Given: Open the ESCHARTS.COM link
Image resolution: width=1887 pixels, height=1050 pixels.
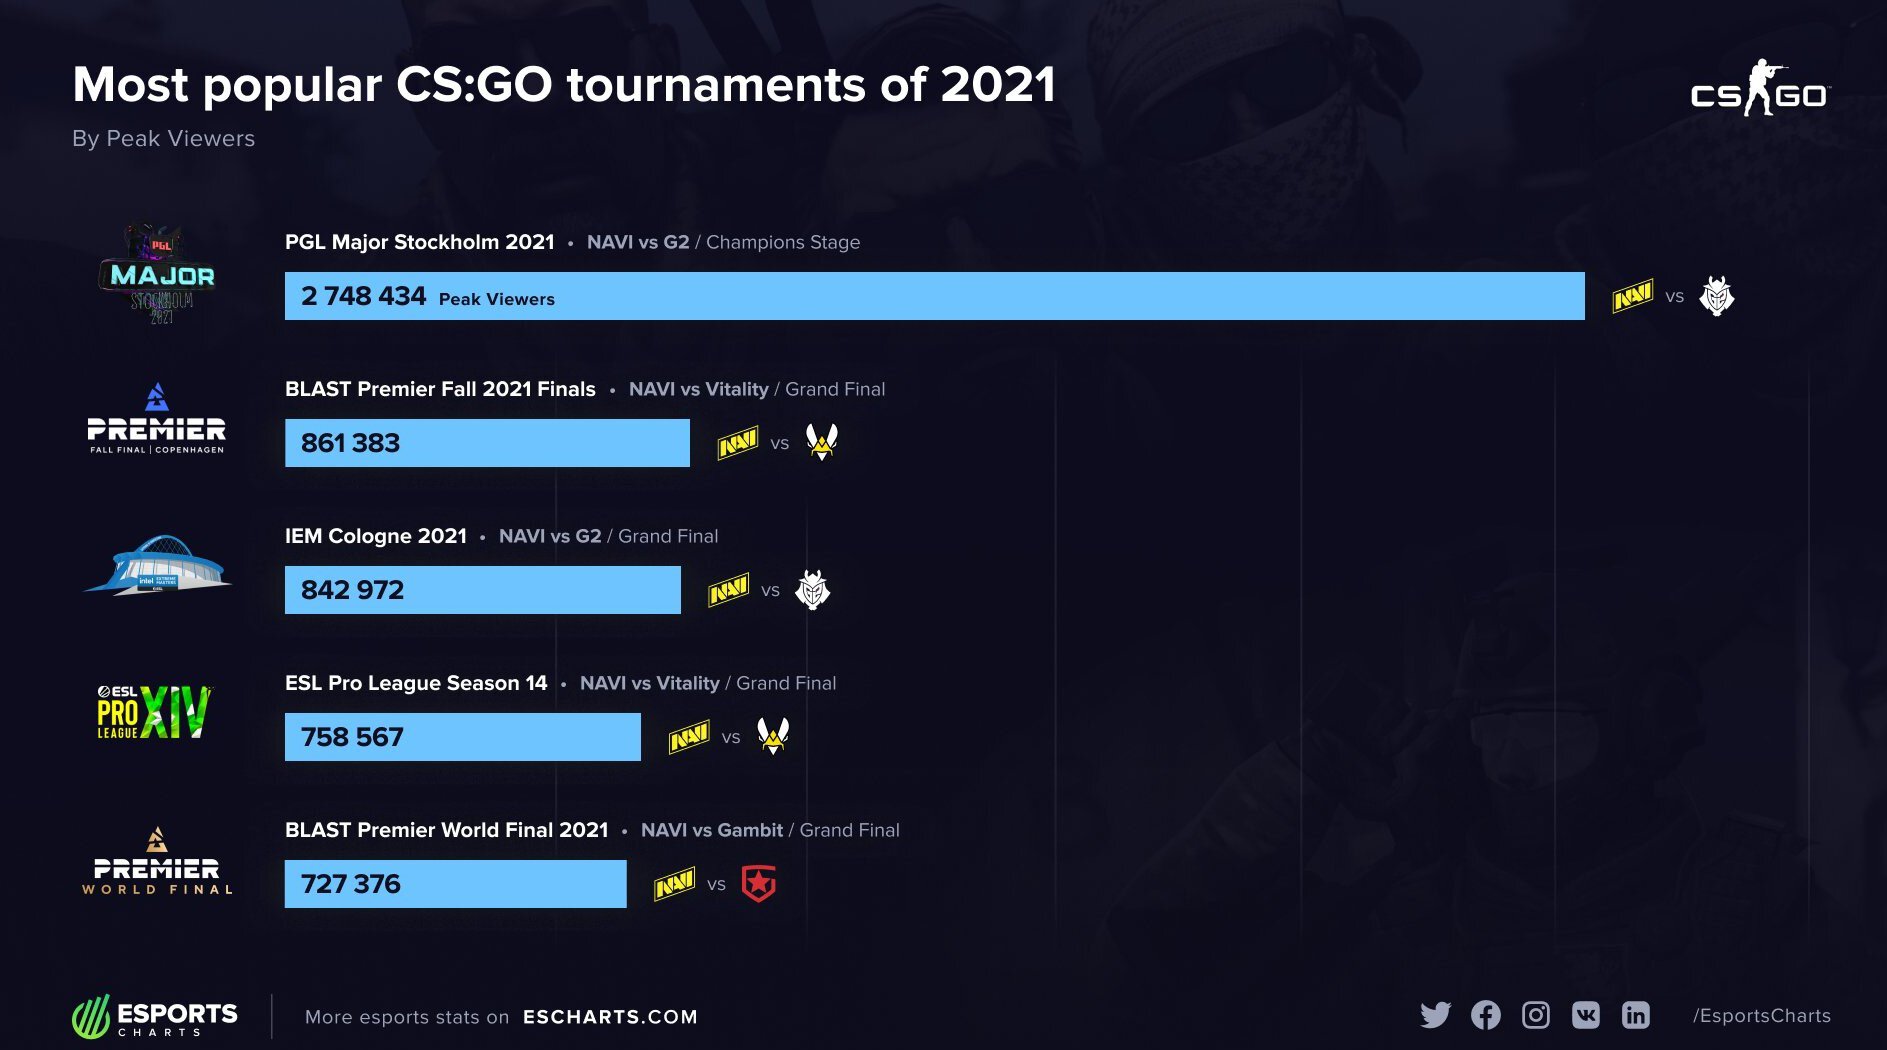Looking at the screenshot, I should (610, 1017).
